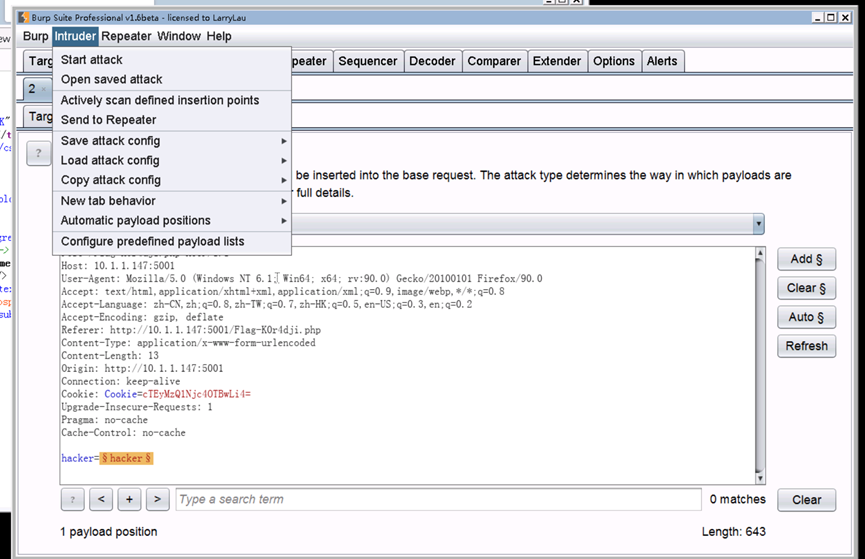The image size is (865, 559).
Task: Select Send to Repeater menu entry
Action: 172,120
